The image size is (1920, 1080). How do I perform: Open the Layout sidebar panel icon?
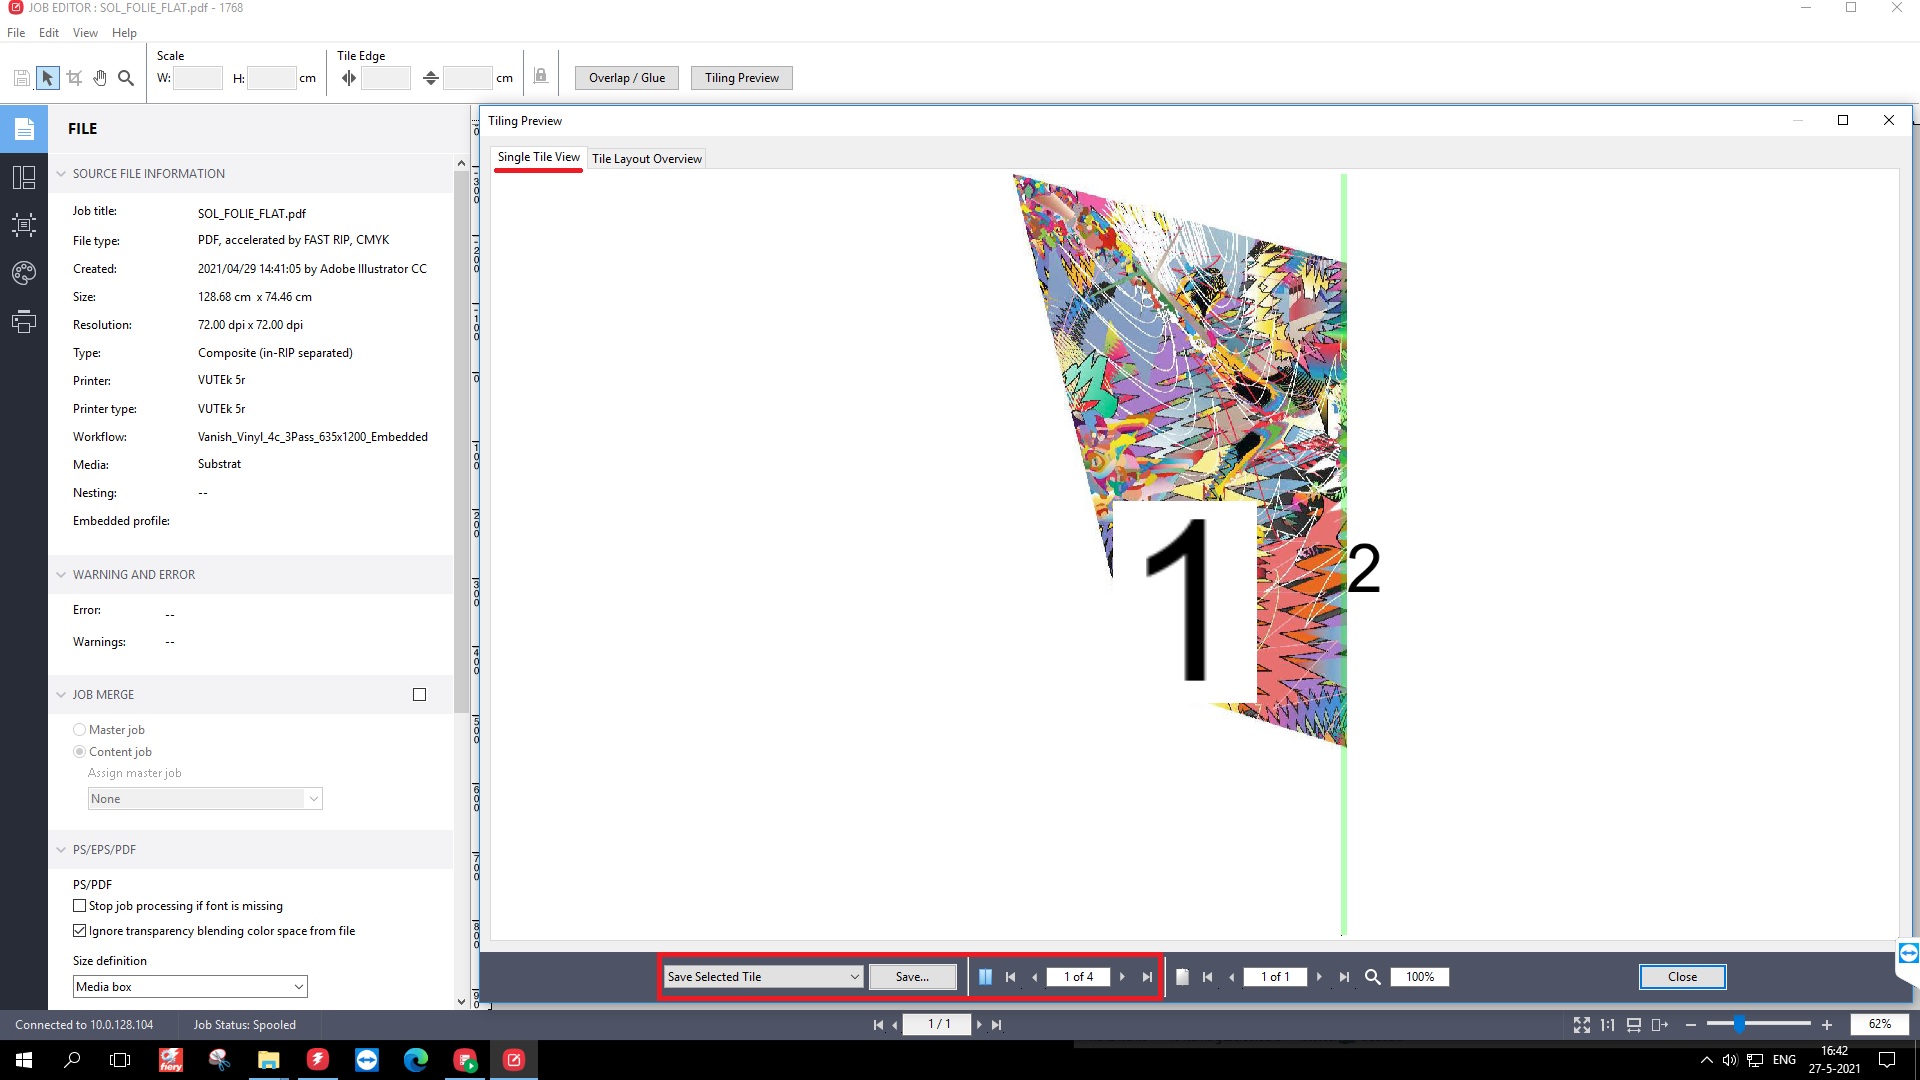coord(24,178)
